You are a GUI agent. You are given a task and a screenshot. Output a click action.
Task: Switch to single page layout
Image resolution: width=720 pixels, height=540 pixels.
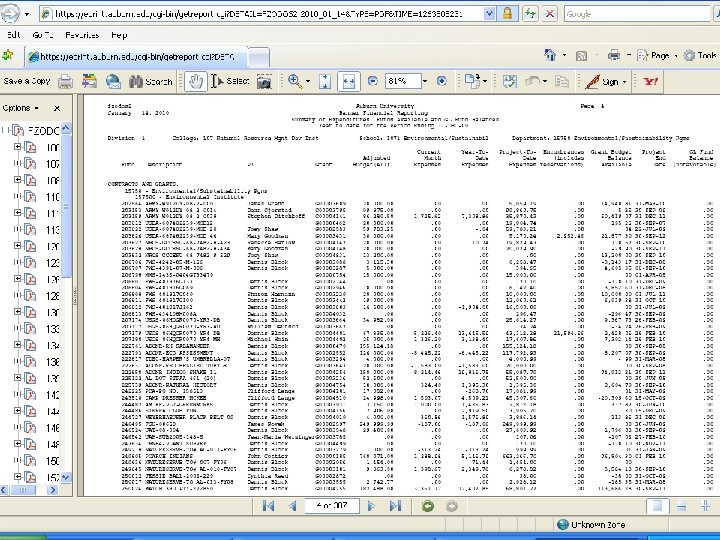pyautogui.click(x=657, y=506)
